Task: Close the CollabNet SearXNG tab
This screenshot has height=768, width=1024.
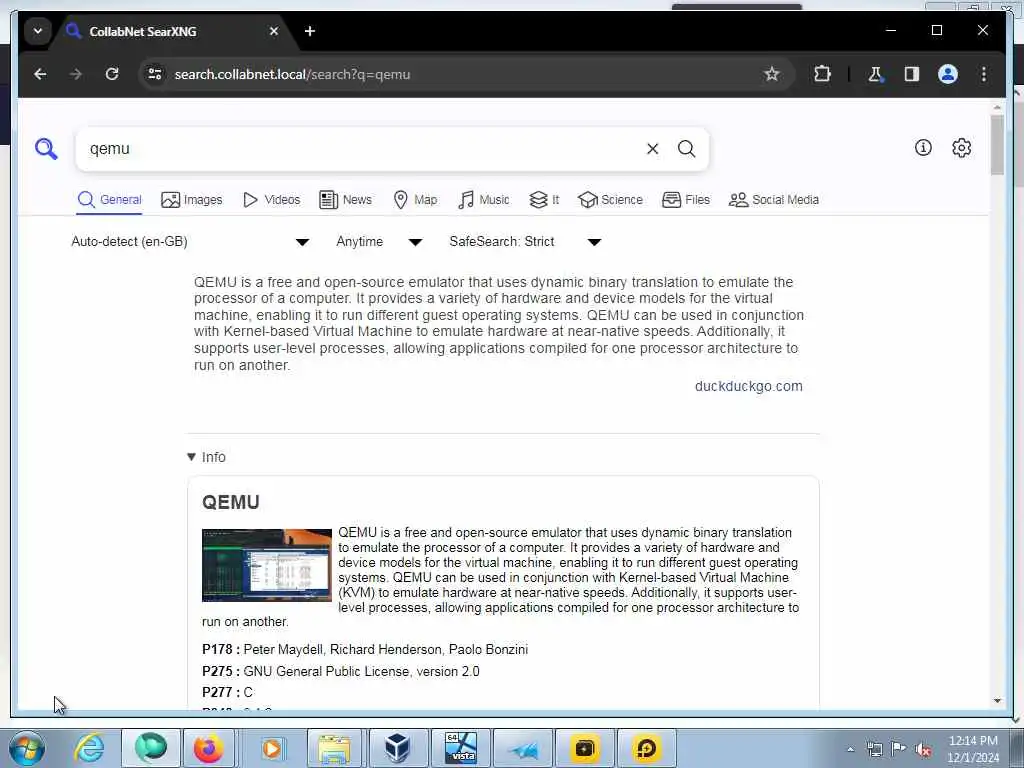Action: coord(274,31)
